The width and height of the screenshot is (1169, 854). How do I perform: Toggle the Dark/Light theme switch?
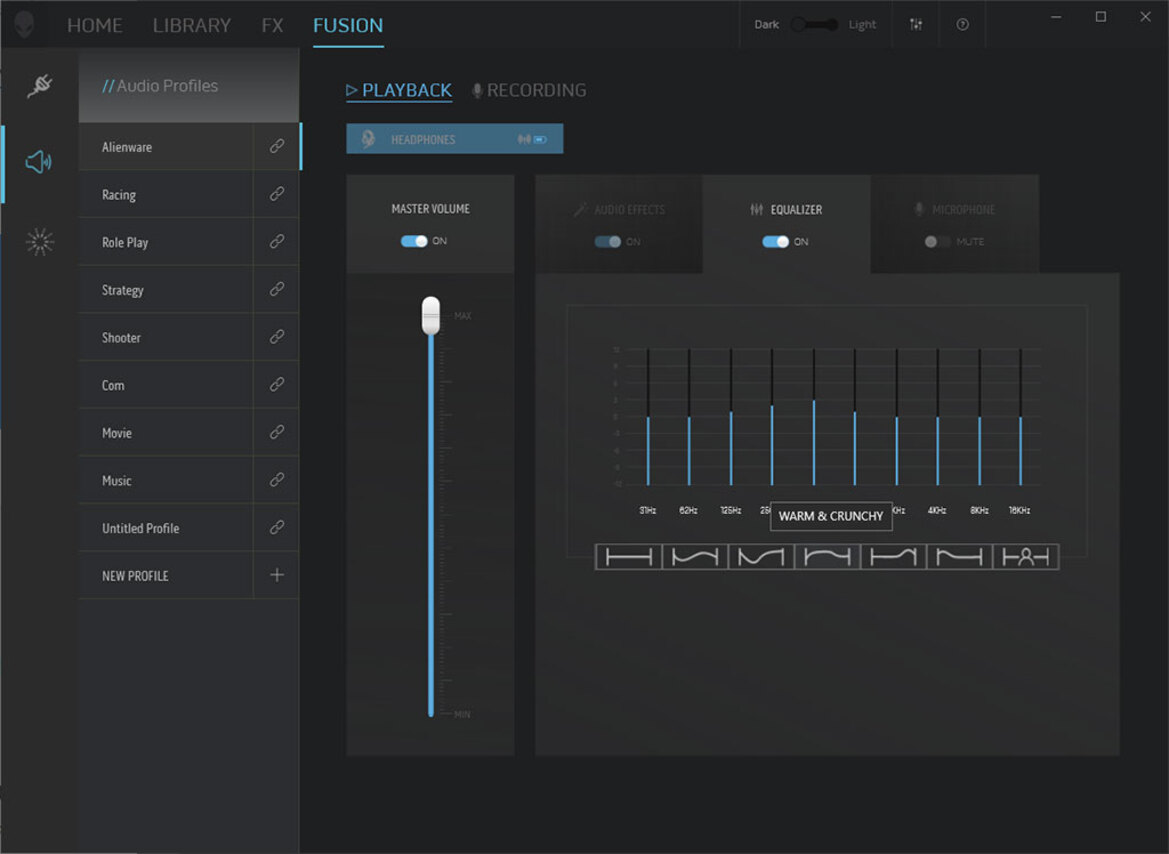pyautogui.click(x=814, y=25)
